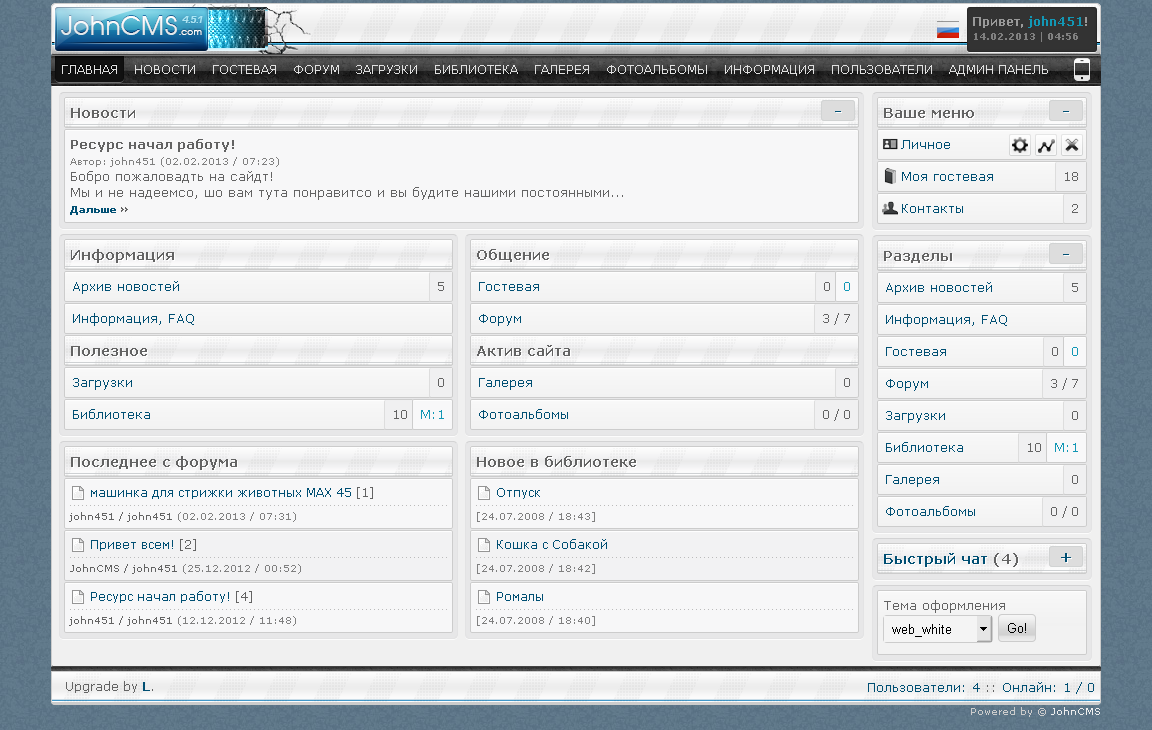Collapse the Новости panel
The height and width of the screenshot is (730, 1152).
[x=837, y=111]
